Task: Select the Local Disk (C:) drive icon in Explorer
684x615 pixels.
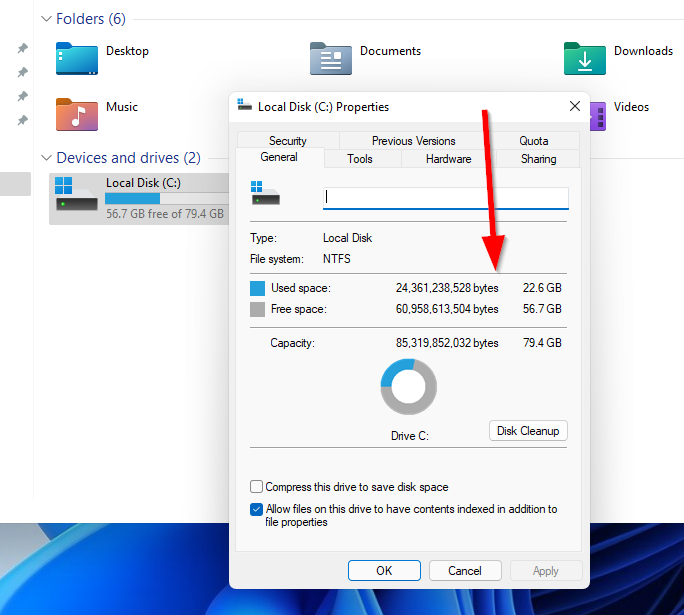Action: pos(76,194)
